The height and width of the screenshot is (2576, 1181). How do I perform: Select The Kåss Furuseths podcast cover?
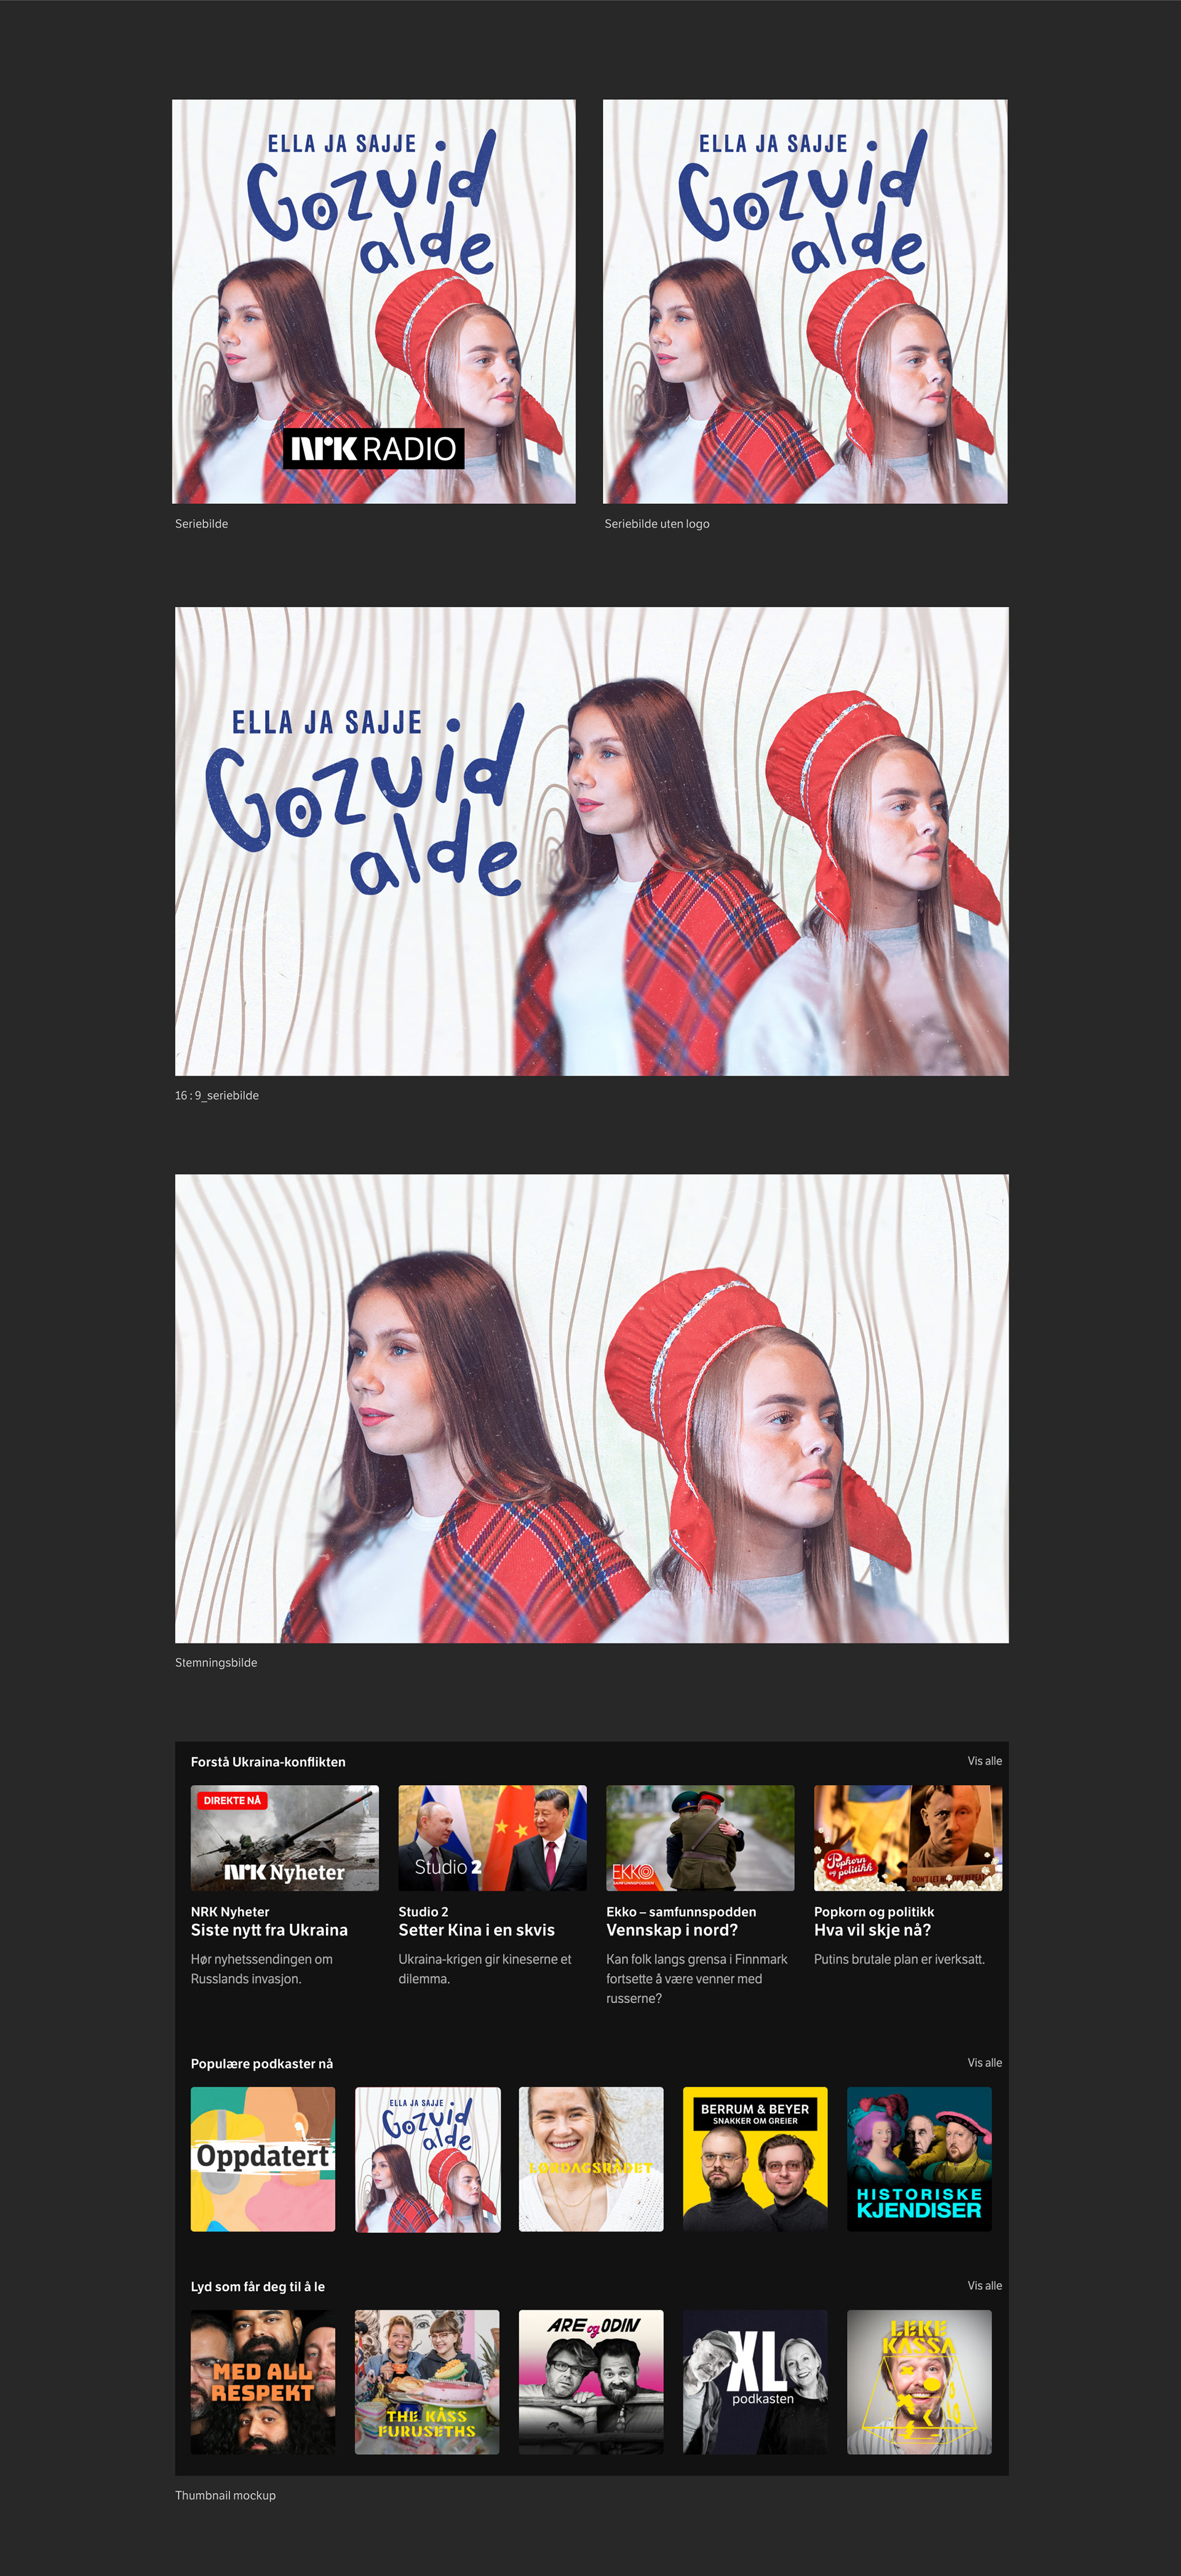click(427, 2381)
